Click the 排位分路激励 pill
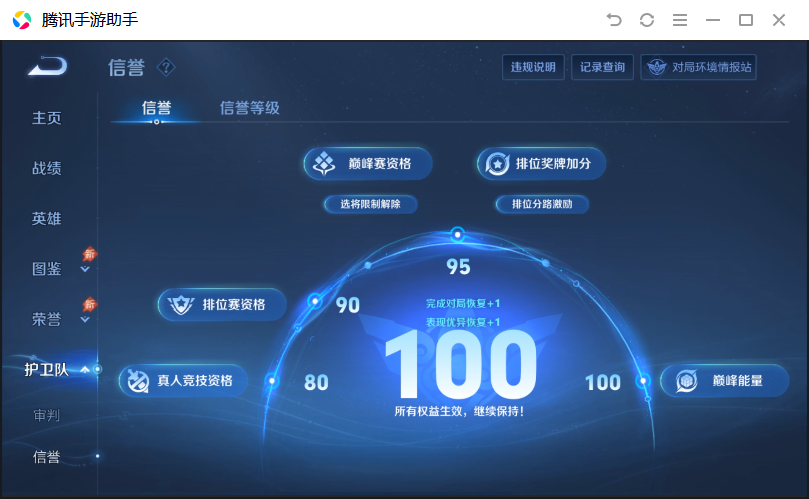The image size is (809, 499). click(x=542, y=204)
